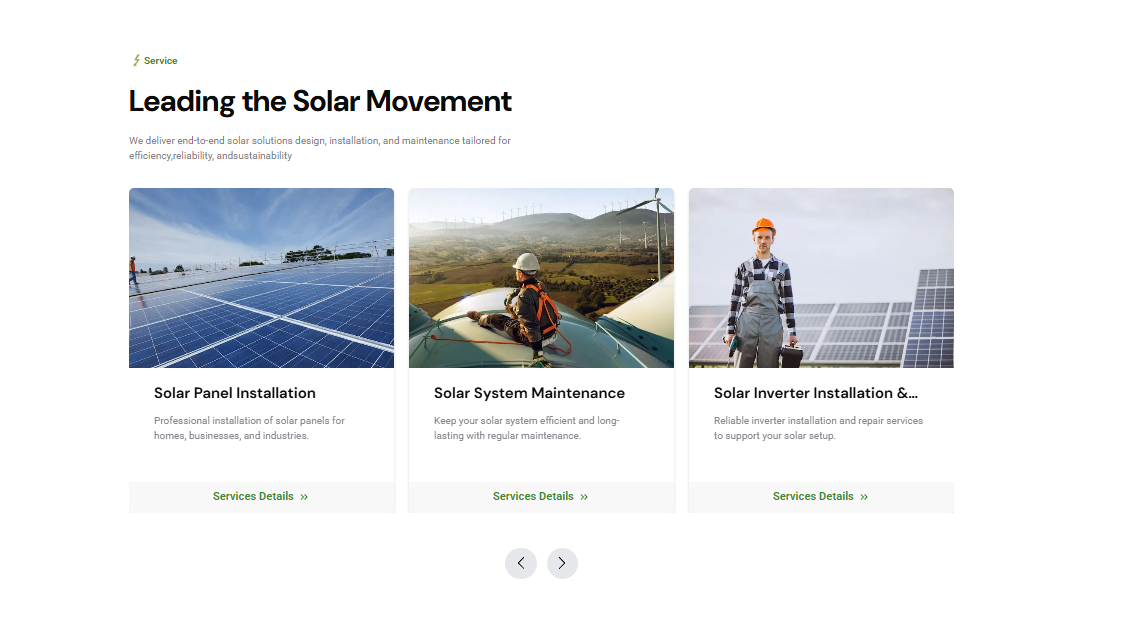Select the technician with orange helmet image

pyautogui.click(x=821, y=278)
